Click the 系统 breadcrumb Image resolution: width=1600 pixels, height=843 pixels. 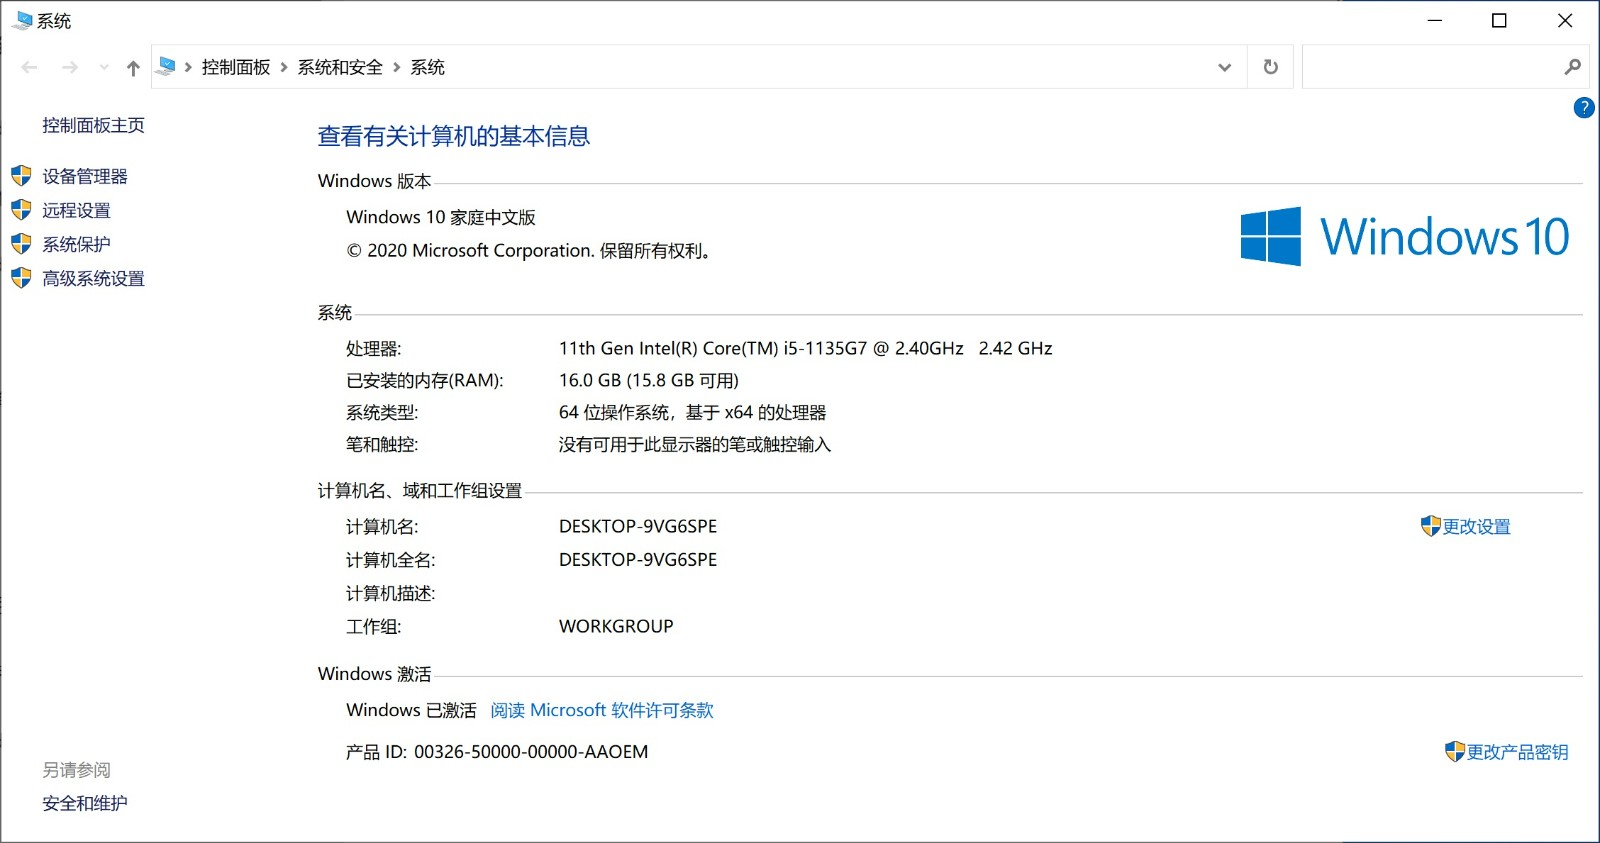click(x=427, y=67)
